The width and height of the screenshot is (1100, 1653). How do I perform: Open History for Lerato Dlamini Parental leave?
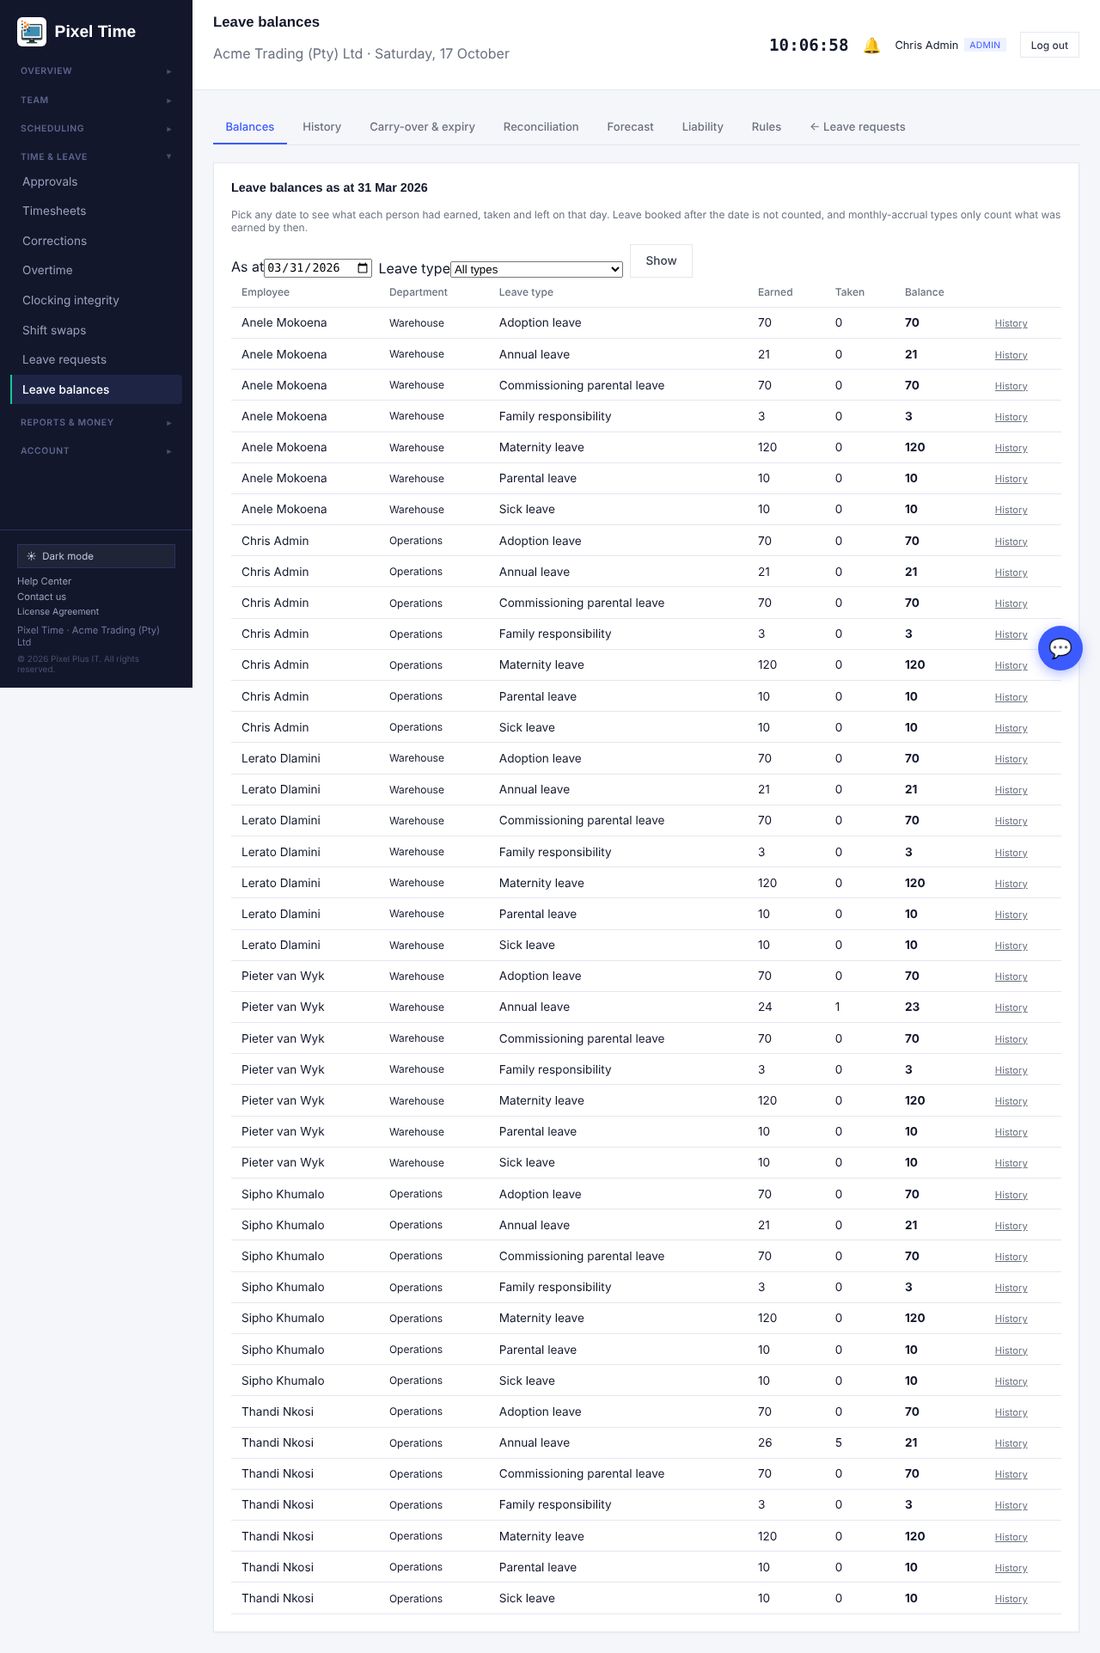[1011, 915]
